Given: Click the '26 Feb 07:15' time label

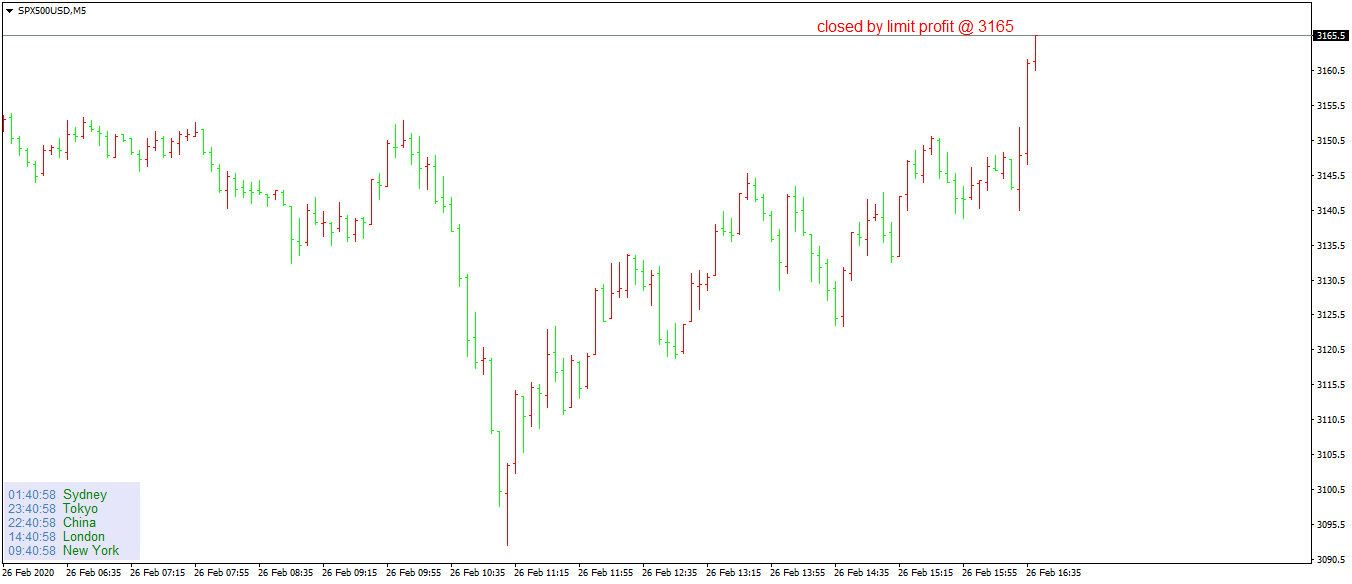Looking at the screenshot, I should pos(157,574).
